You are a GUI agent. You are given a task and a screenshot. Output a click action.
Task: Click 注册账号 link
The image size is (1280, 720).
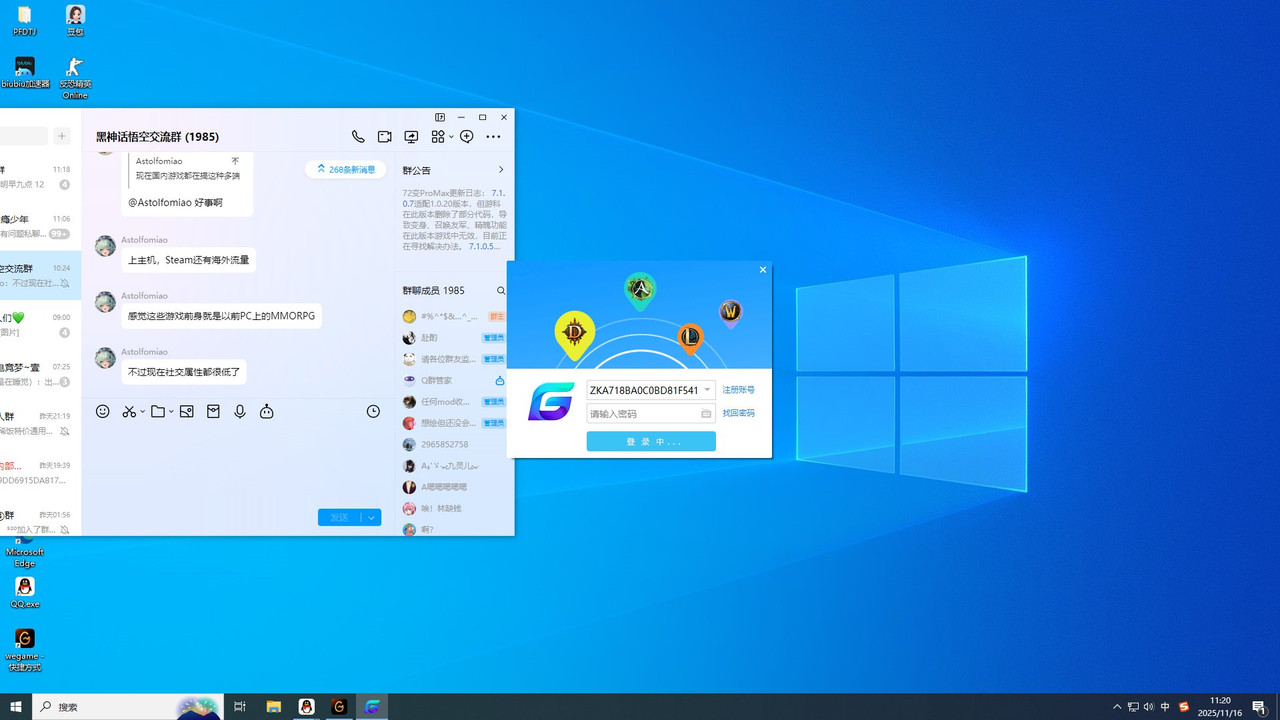(739, 390)
